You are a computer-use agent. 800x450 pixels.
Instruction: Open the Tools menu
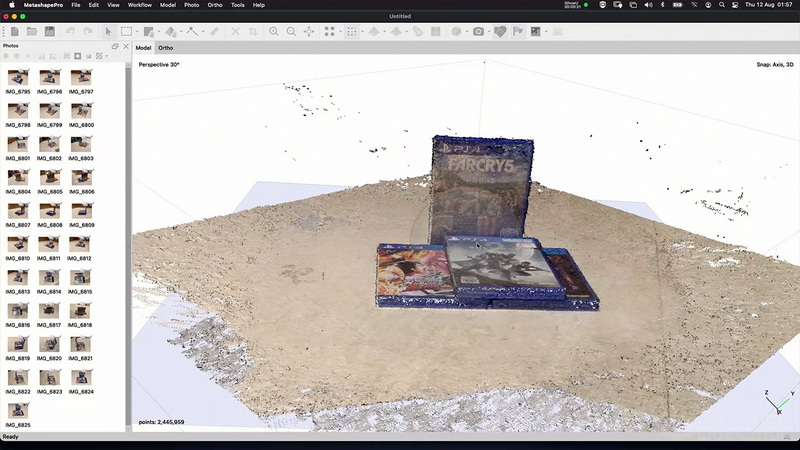(x=237, y=5)
